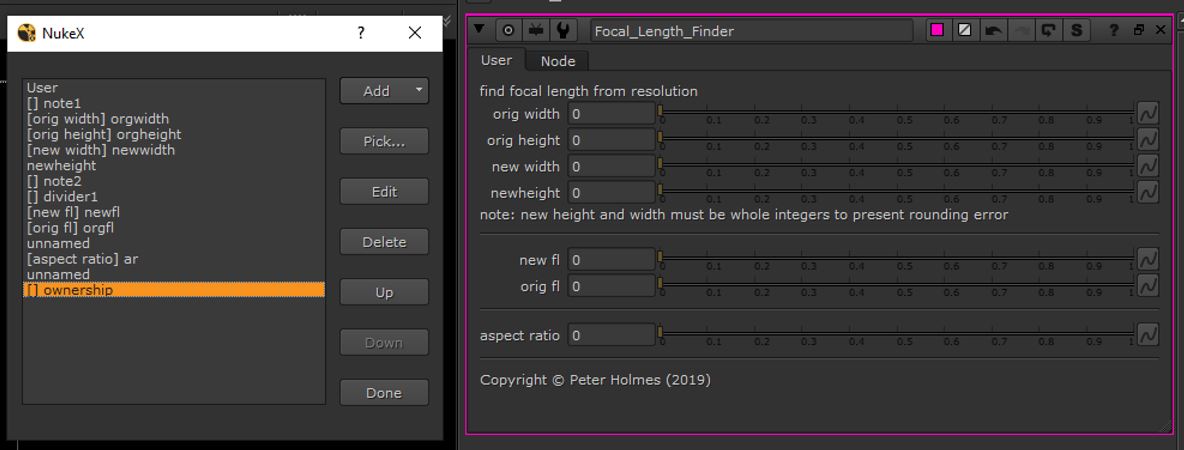
Task: Click the S icon in panel header
Action: pyautogui.click(x=1076, y=30)
